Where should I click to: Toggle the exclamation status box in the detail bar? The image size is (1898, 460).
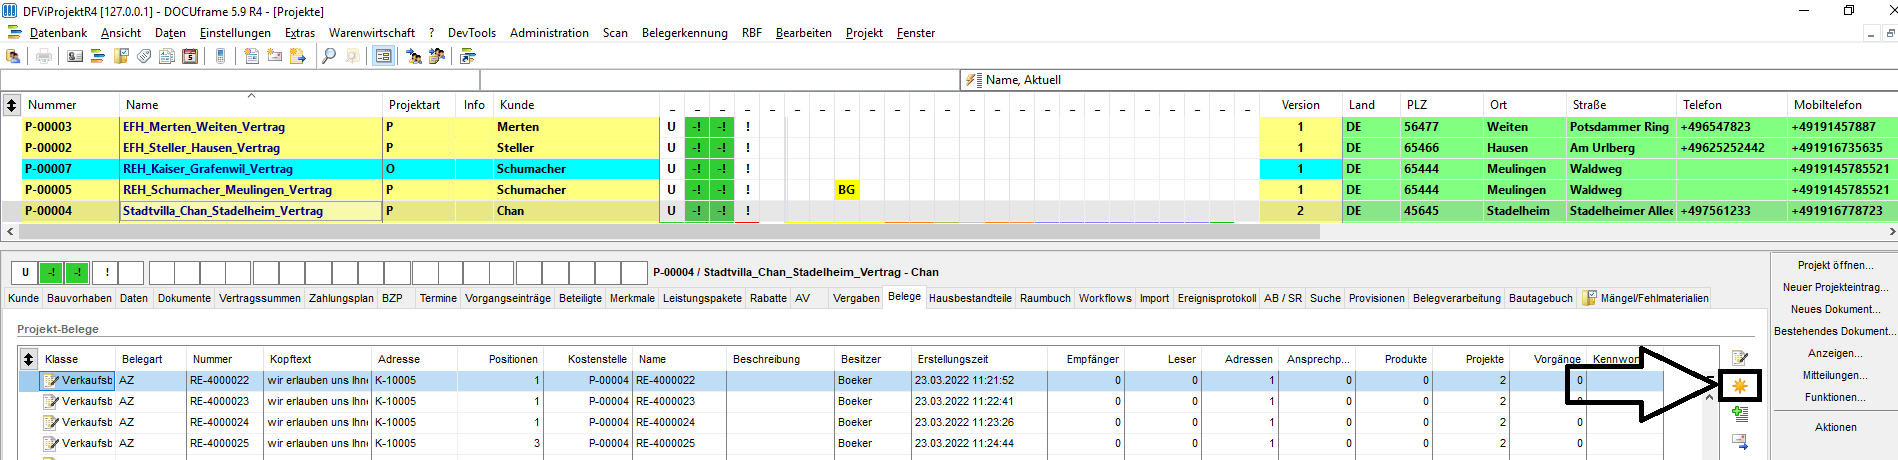click(x=106, y=272)
